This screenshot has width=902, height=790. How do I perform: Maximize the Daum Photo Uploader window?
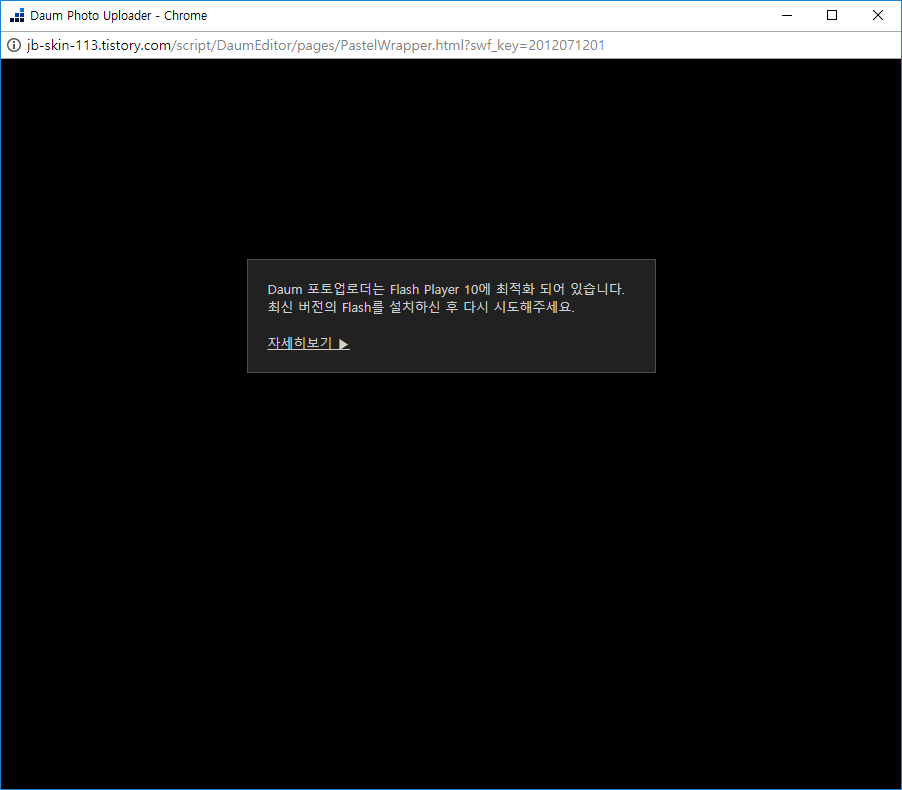click(x=832, y=16)
